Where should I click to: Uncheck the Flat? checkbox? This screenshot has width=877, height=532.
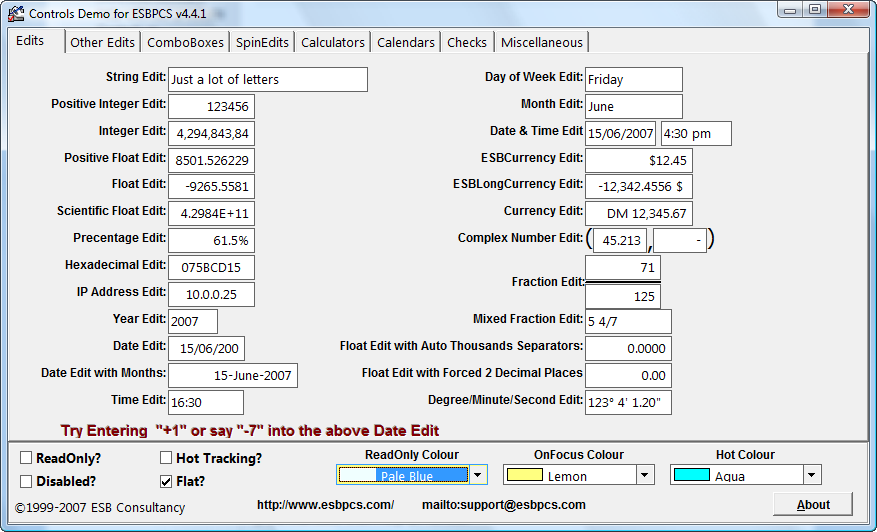(x=166, y=481)
